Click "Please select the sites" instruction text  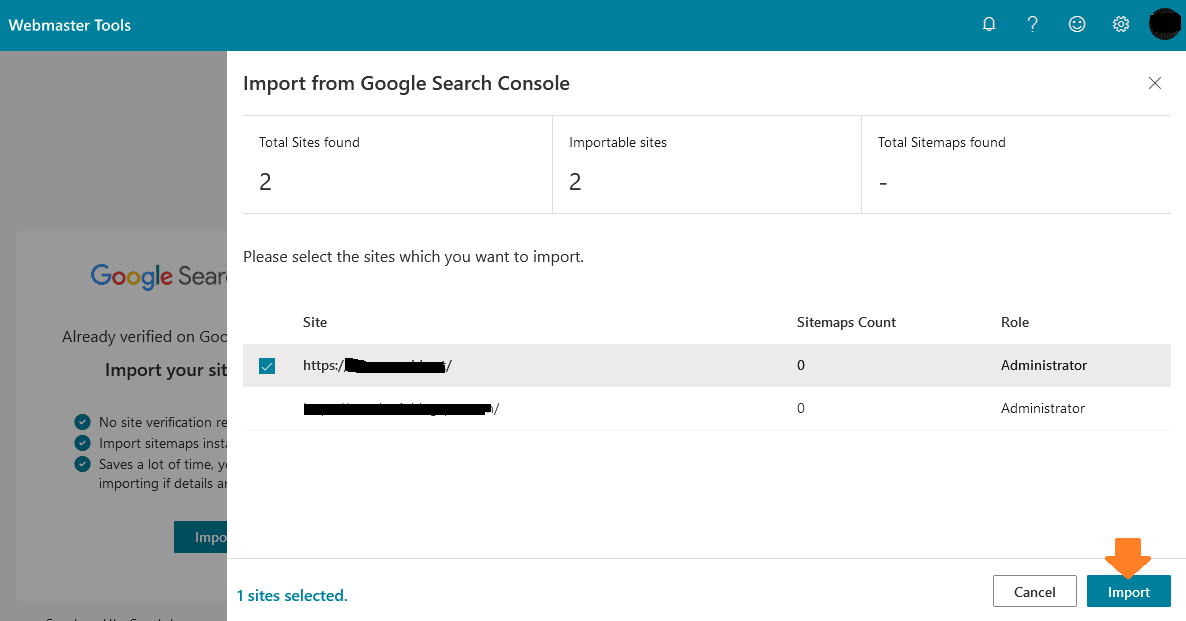(413, 256)
